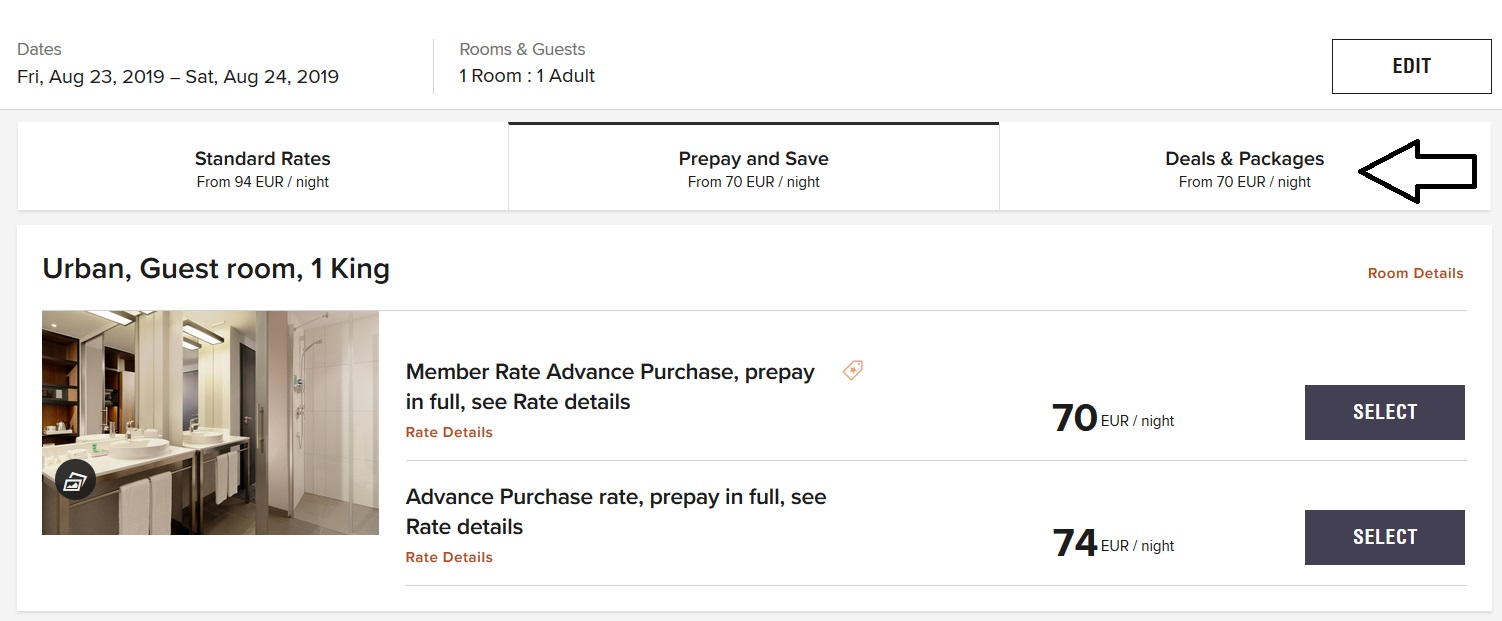Click the 1 Room : 1 Adult text
Viewport: 1502px width, 621px height.
tap(527, 76)
